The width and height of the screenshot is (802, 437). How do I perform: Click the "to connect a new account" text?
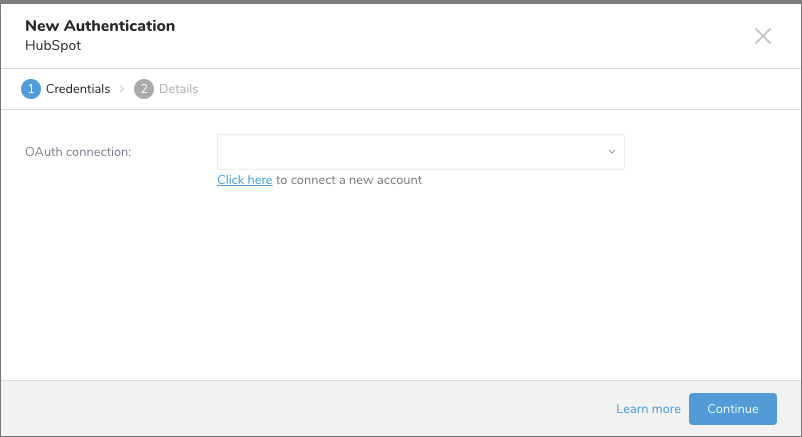click(x=349, y=180)
